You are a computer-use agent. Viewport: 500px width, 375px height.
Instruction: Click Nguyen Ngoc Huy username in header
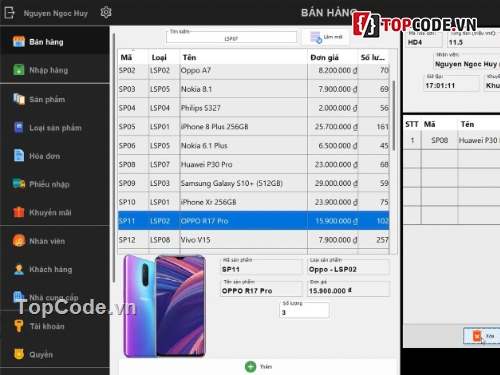click(x=56, y=13)
